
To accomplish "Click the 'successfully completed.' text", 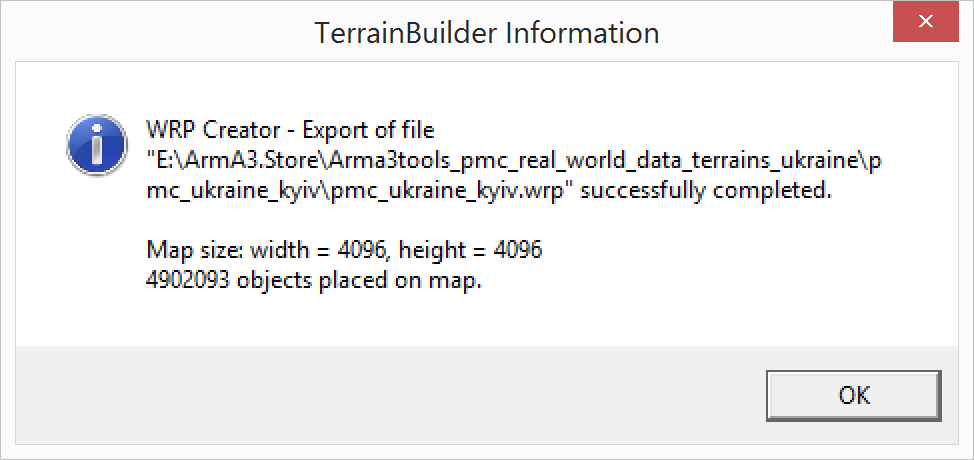I will click(708, 191).
